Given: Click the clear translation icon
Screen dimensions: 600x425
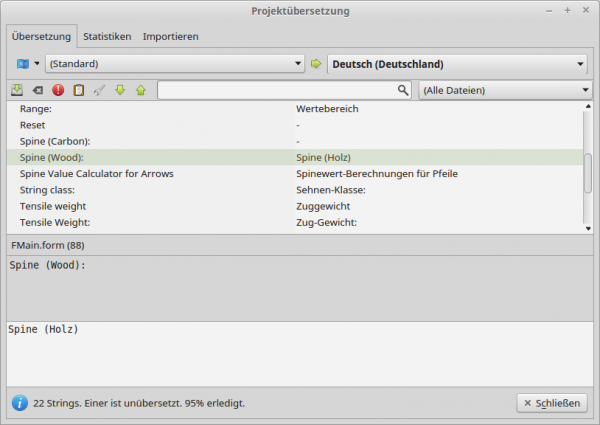Looking at the screenshot, I should (x=37, y=90).
